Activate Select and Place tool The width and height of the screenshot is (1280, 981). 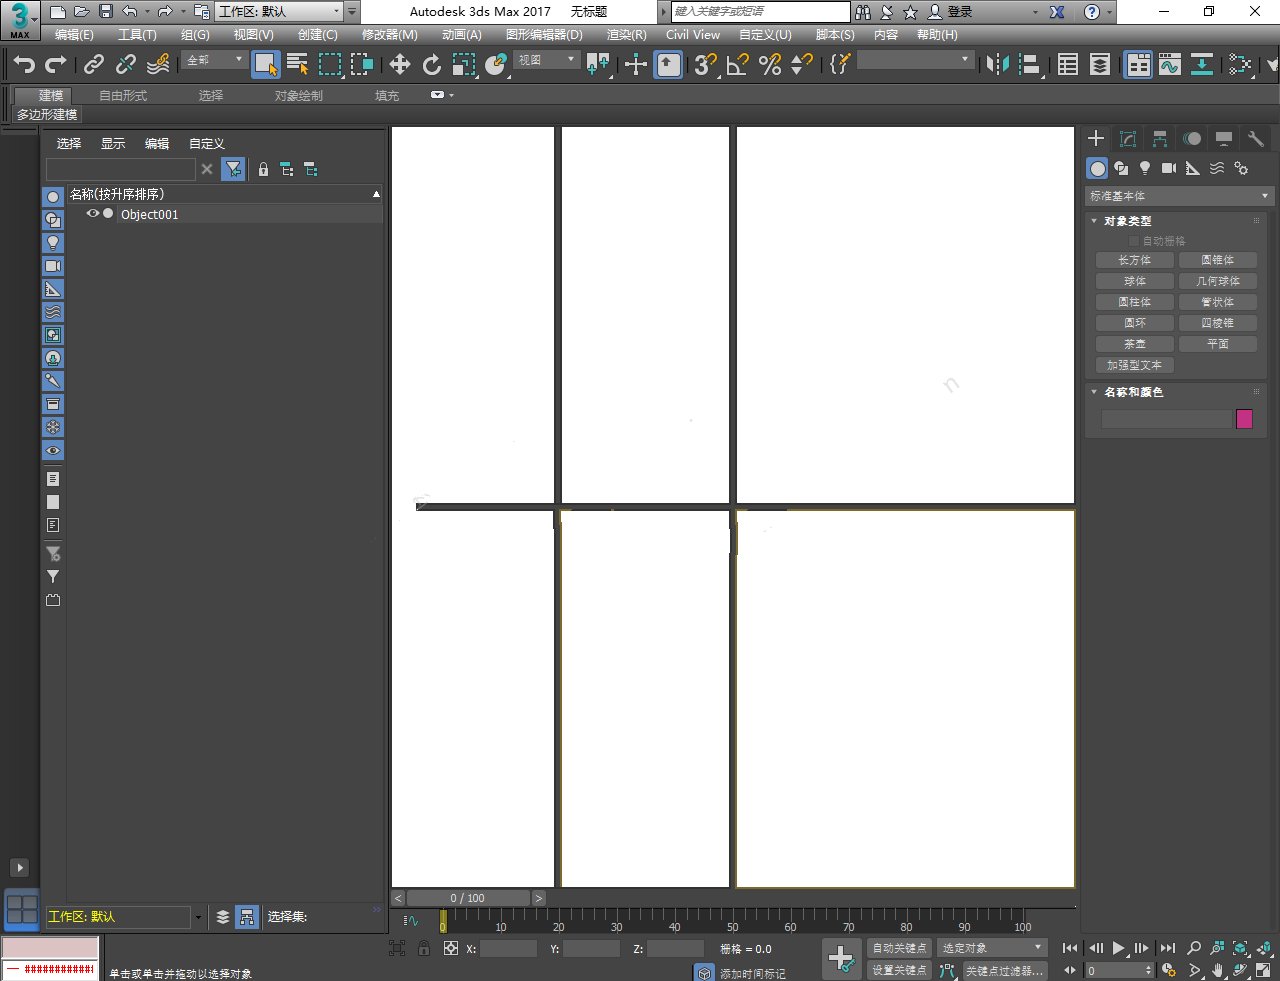coord(496,65)
